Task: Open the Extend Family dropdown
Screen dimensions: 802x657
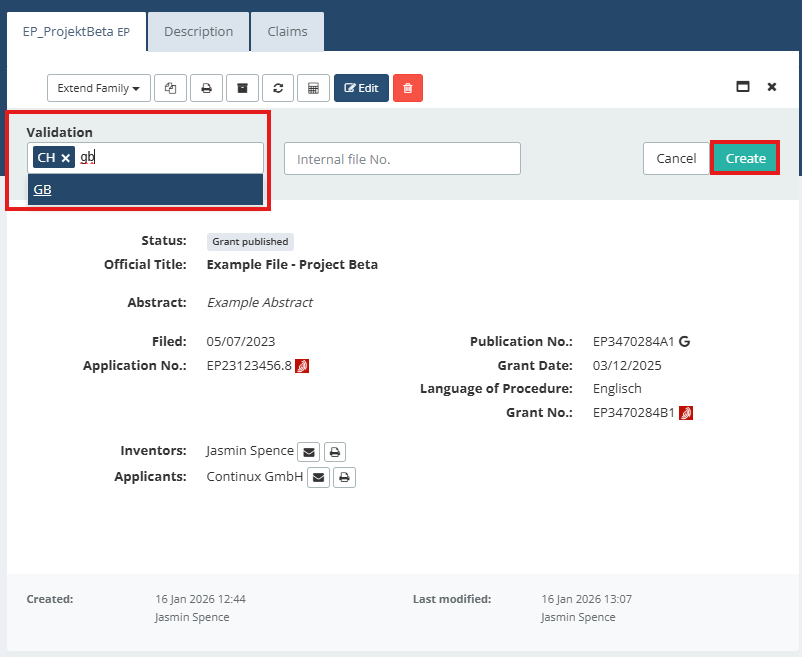Action: click(99, 88)
